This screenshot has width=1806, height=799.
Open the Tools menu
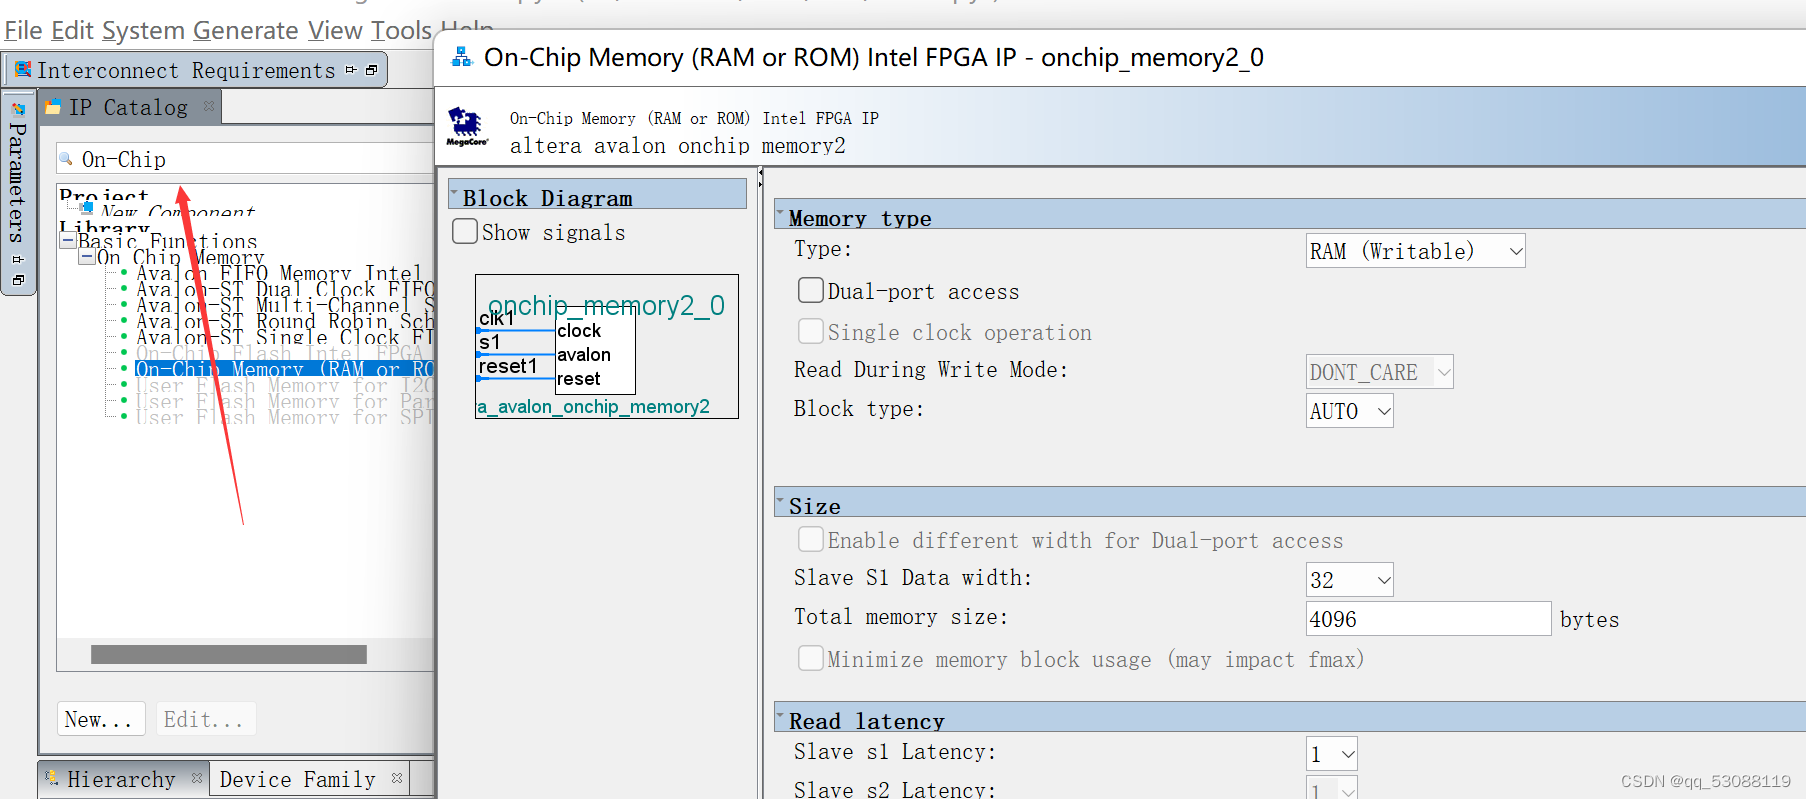coord(401,31)
